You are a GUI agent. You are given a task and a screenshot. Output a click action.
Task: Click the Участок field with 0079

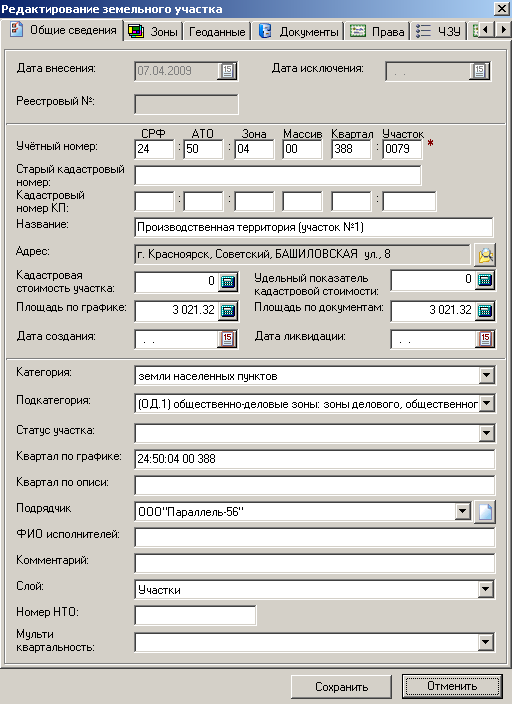click(x=402, y=149)
